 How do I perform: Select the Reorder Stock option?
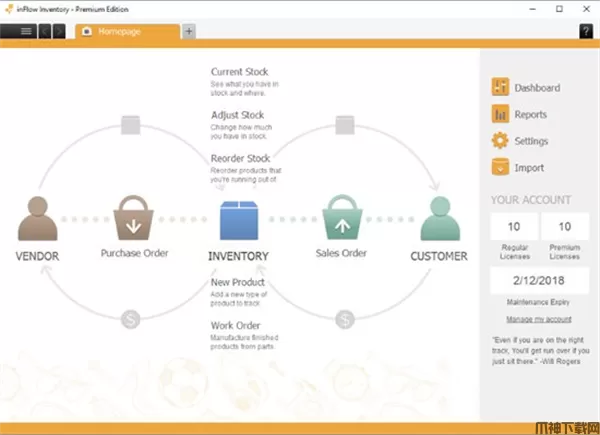pos(240,158)
